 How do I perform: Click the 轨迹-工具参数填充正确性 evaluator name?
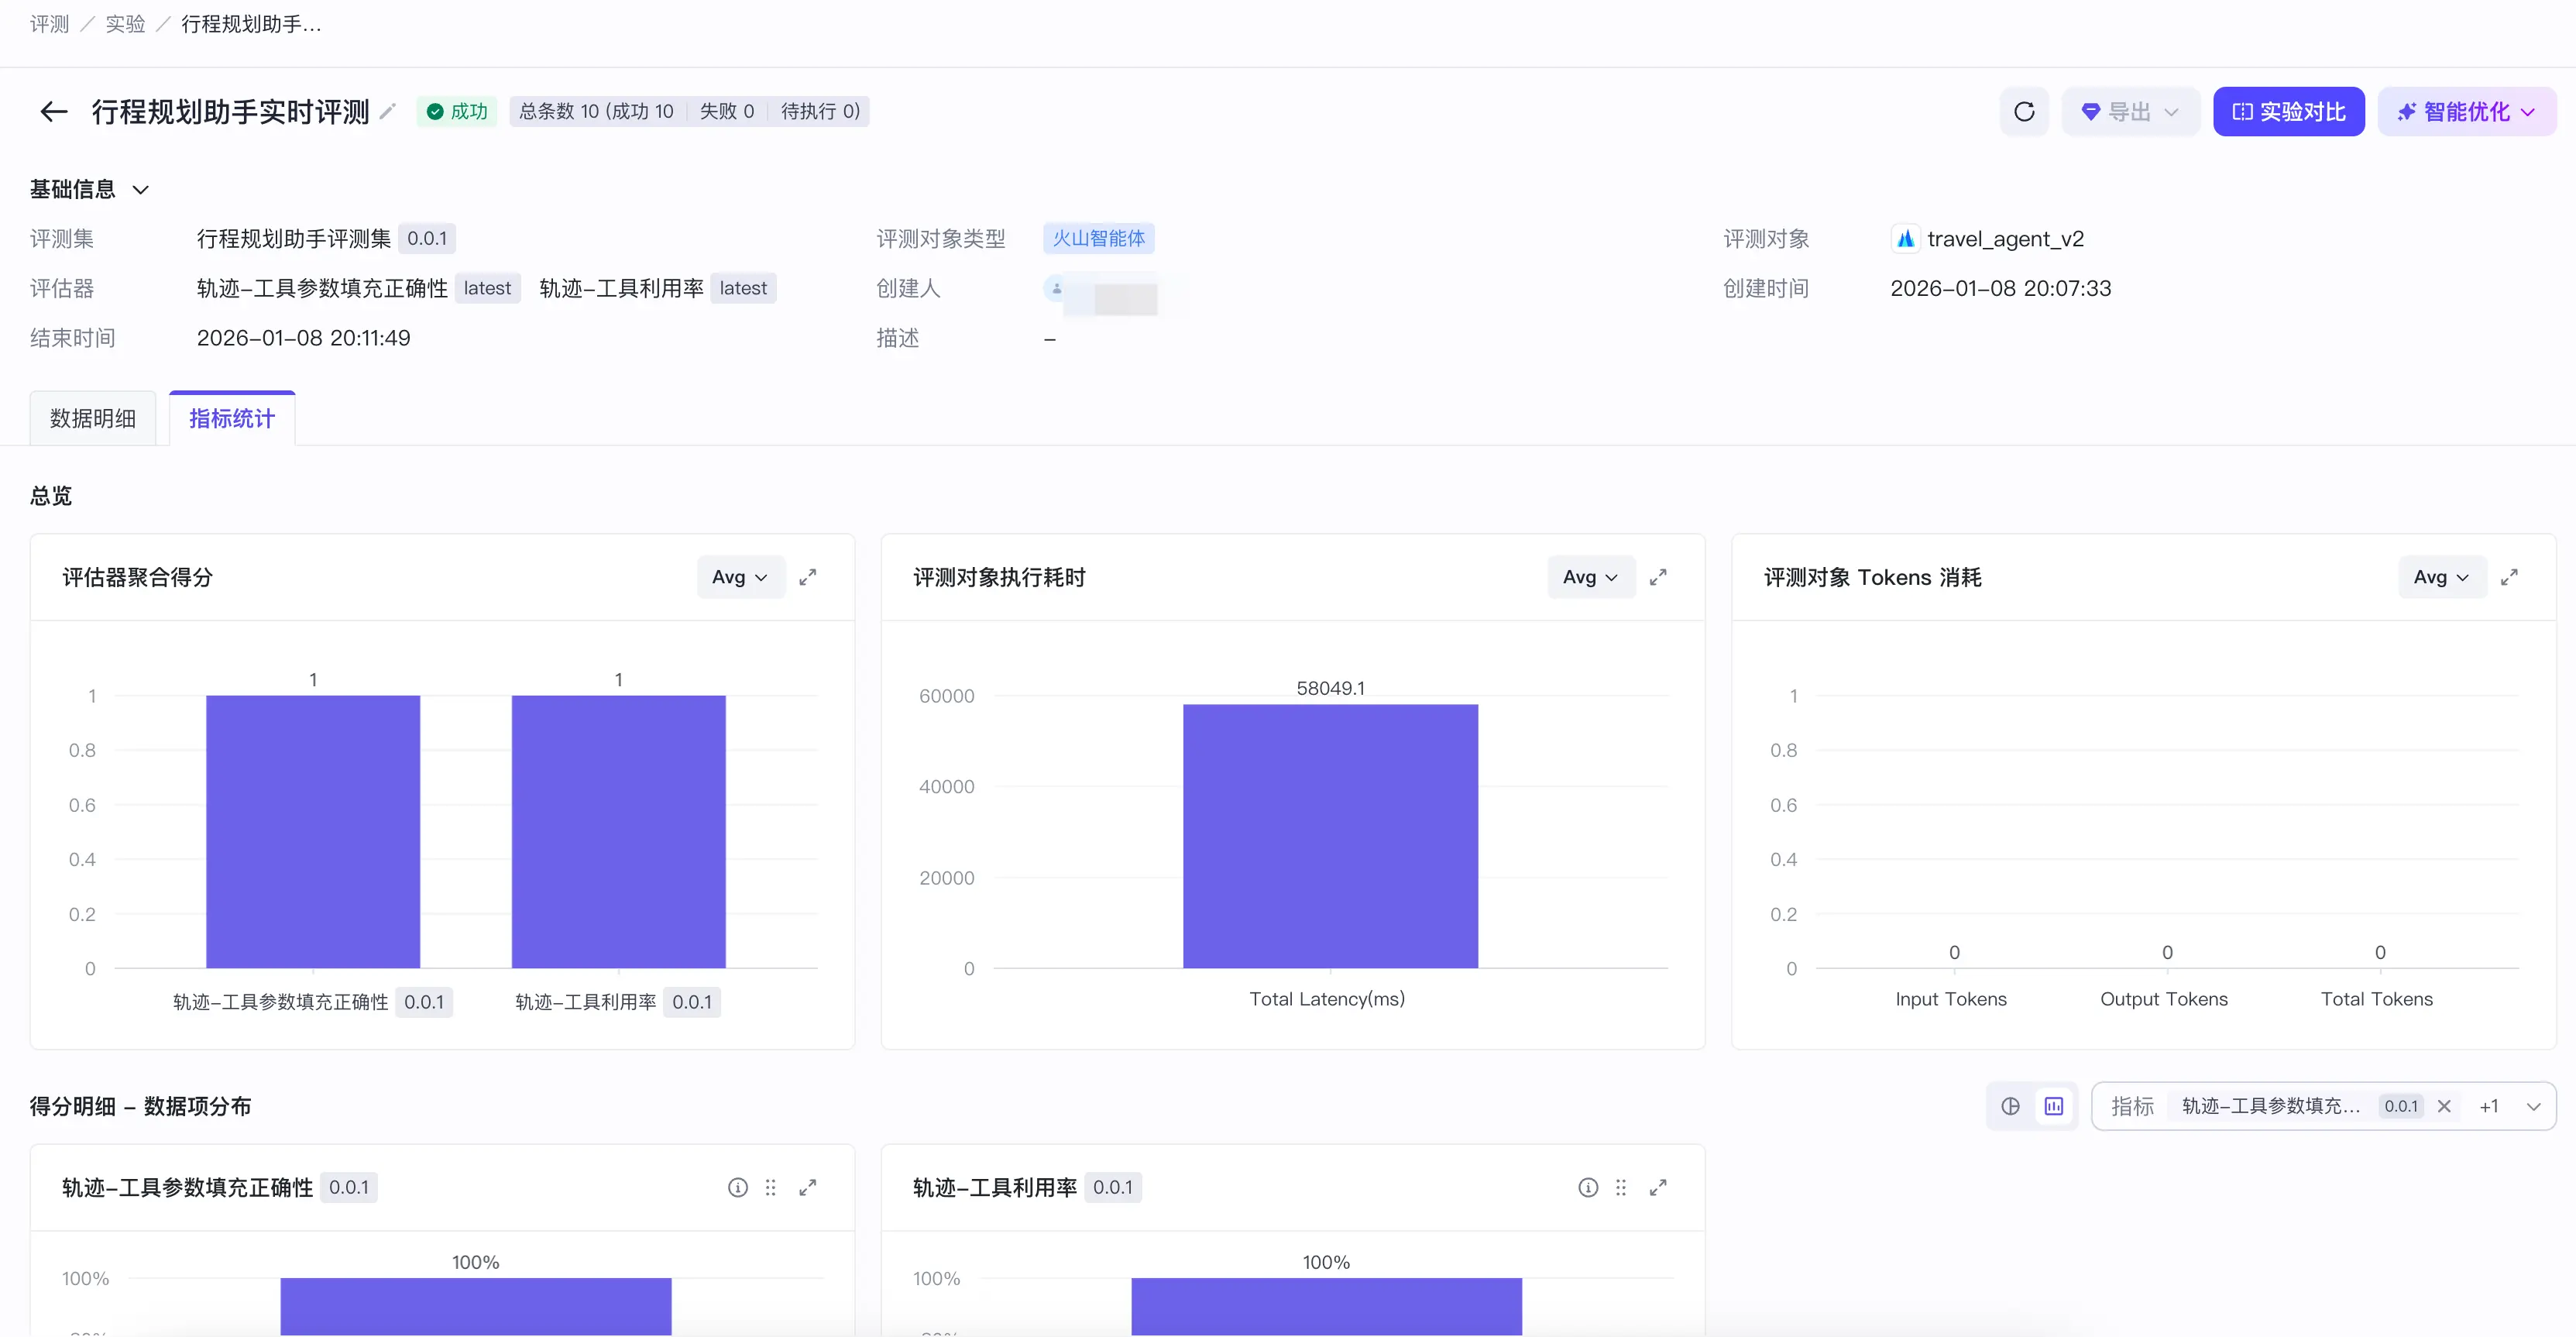pos(322,288)
